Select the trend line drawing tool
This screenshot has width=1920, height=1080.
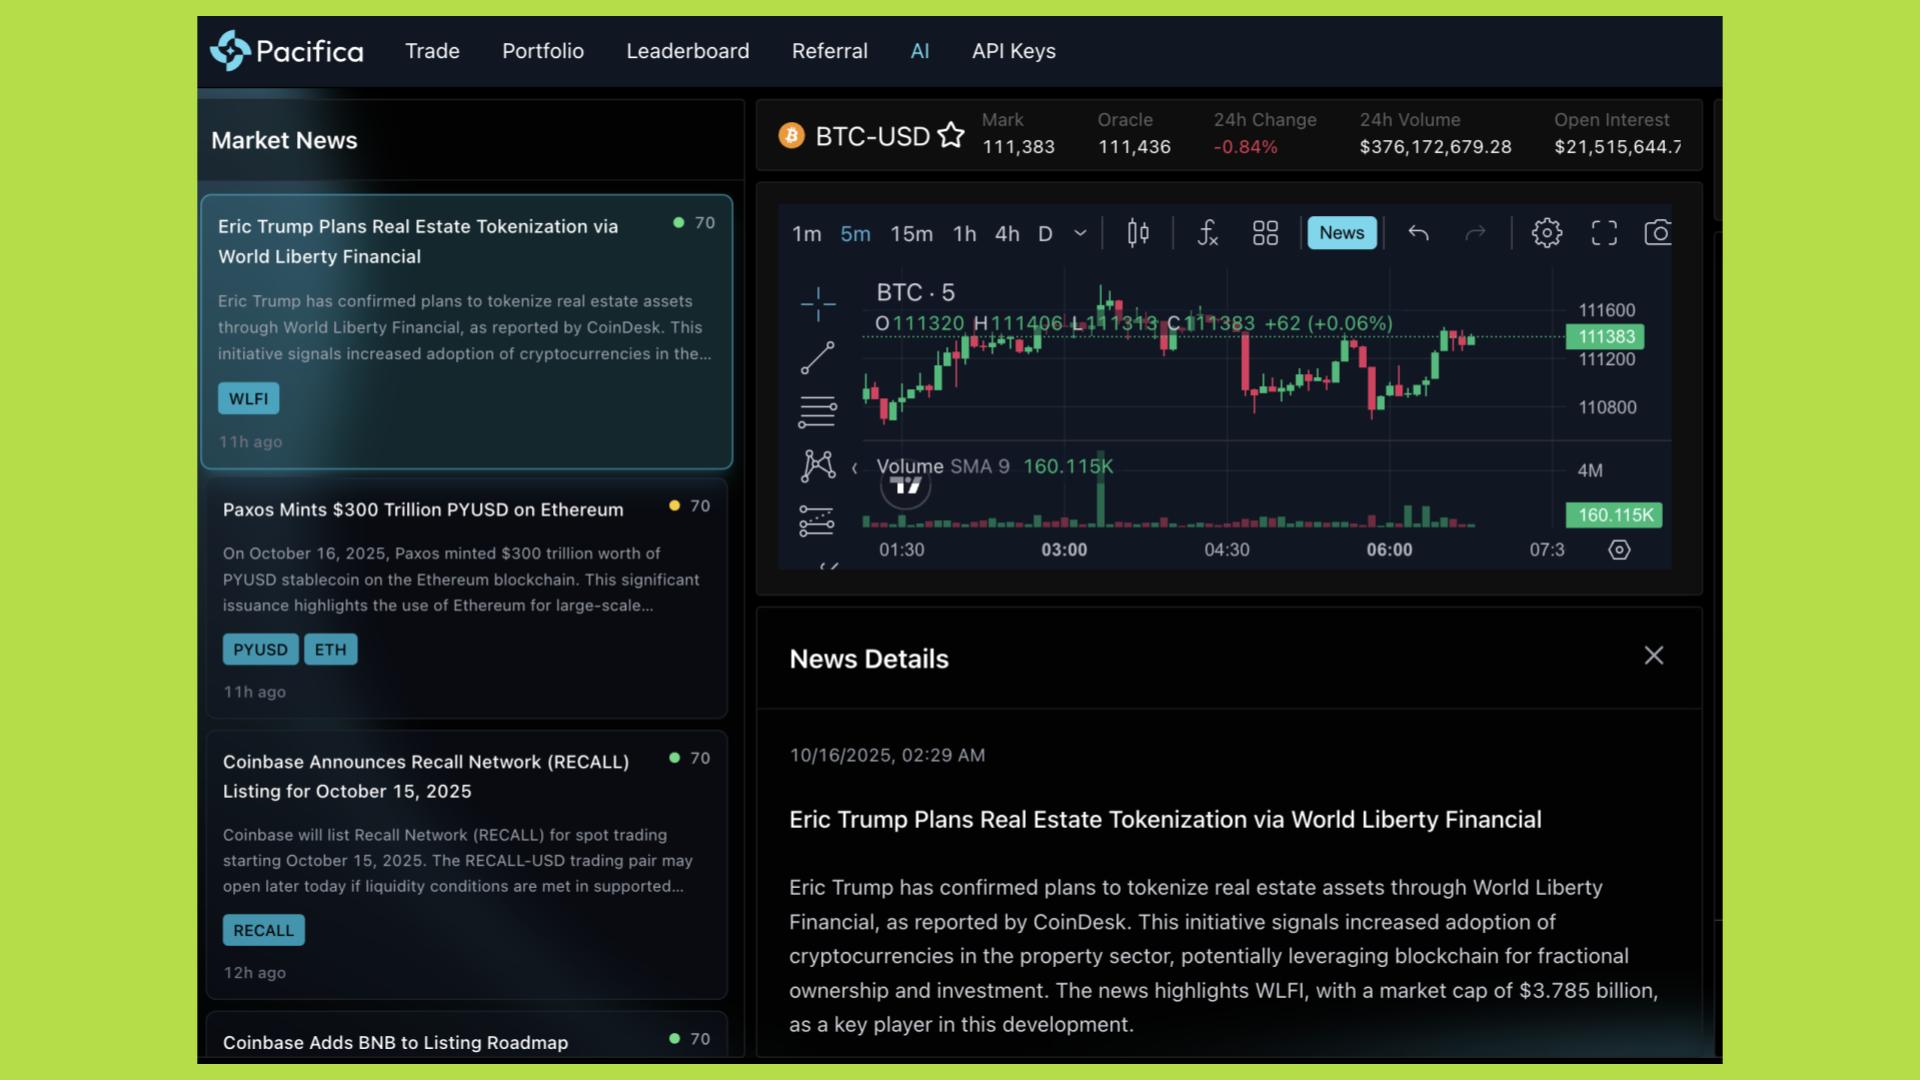point(817,358)
